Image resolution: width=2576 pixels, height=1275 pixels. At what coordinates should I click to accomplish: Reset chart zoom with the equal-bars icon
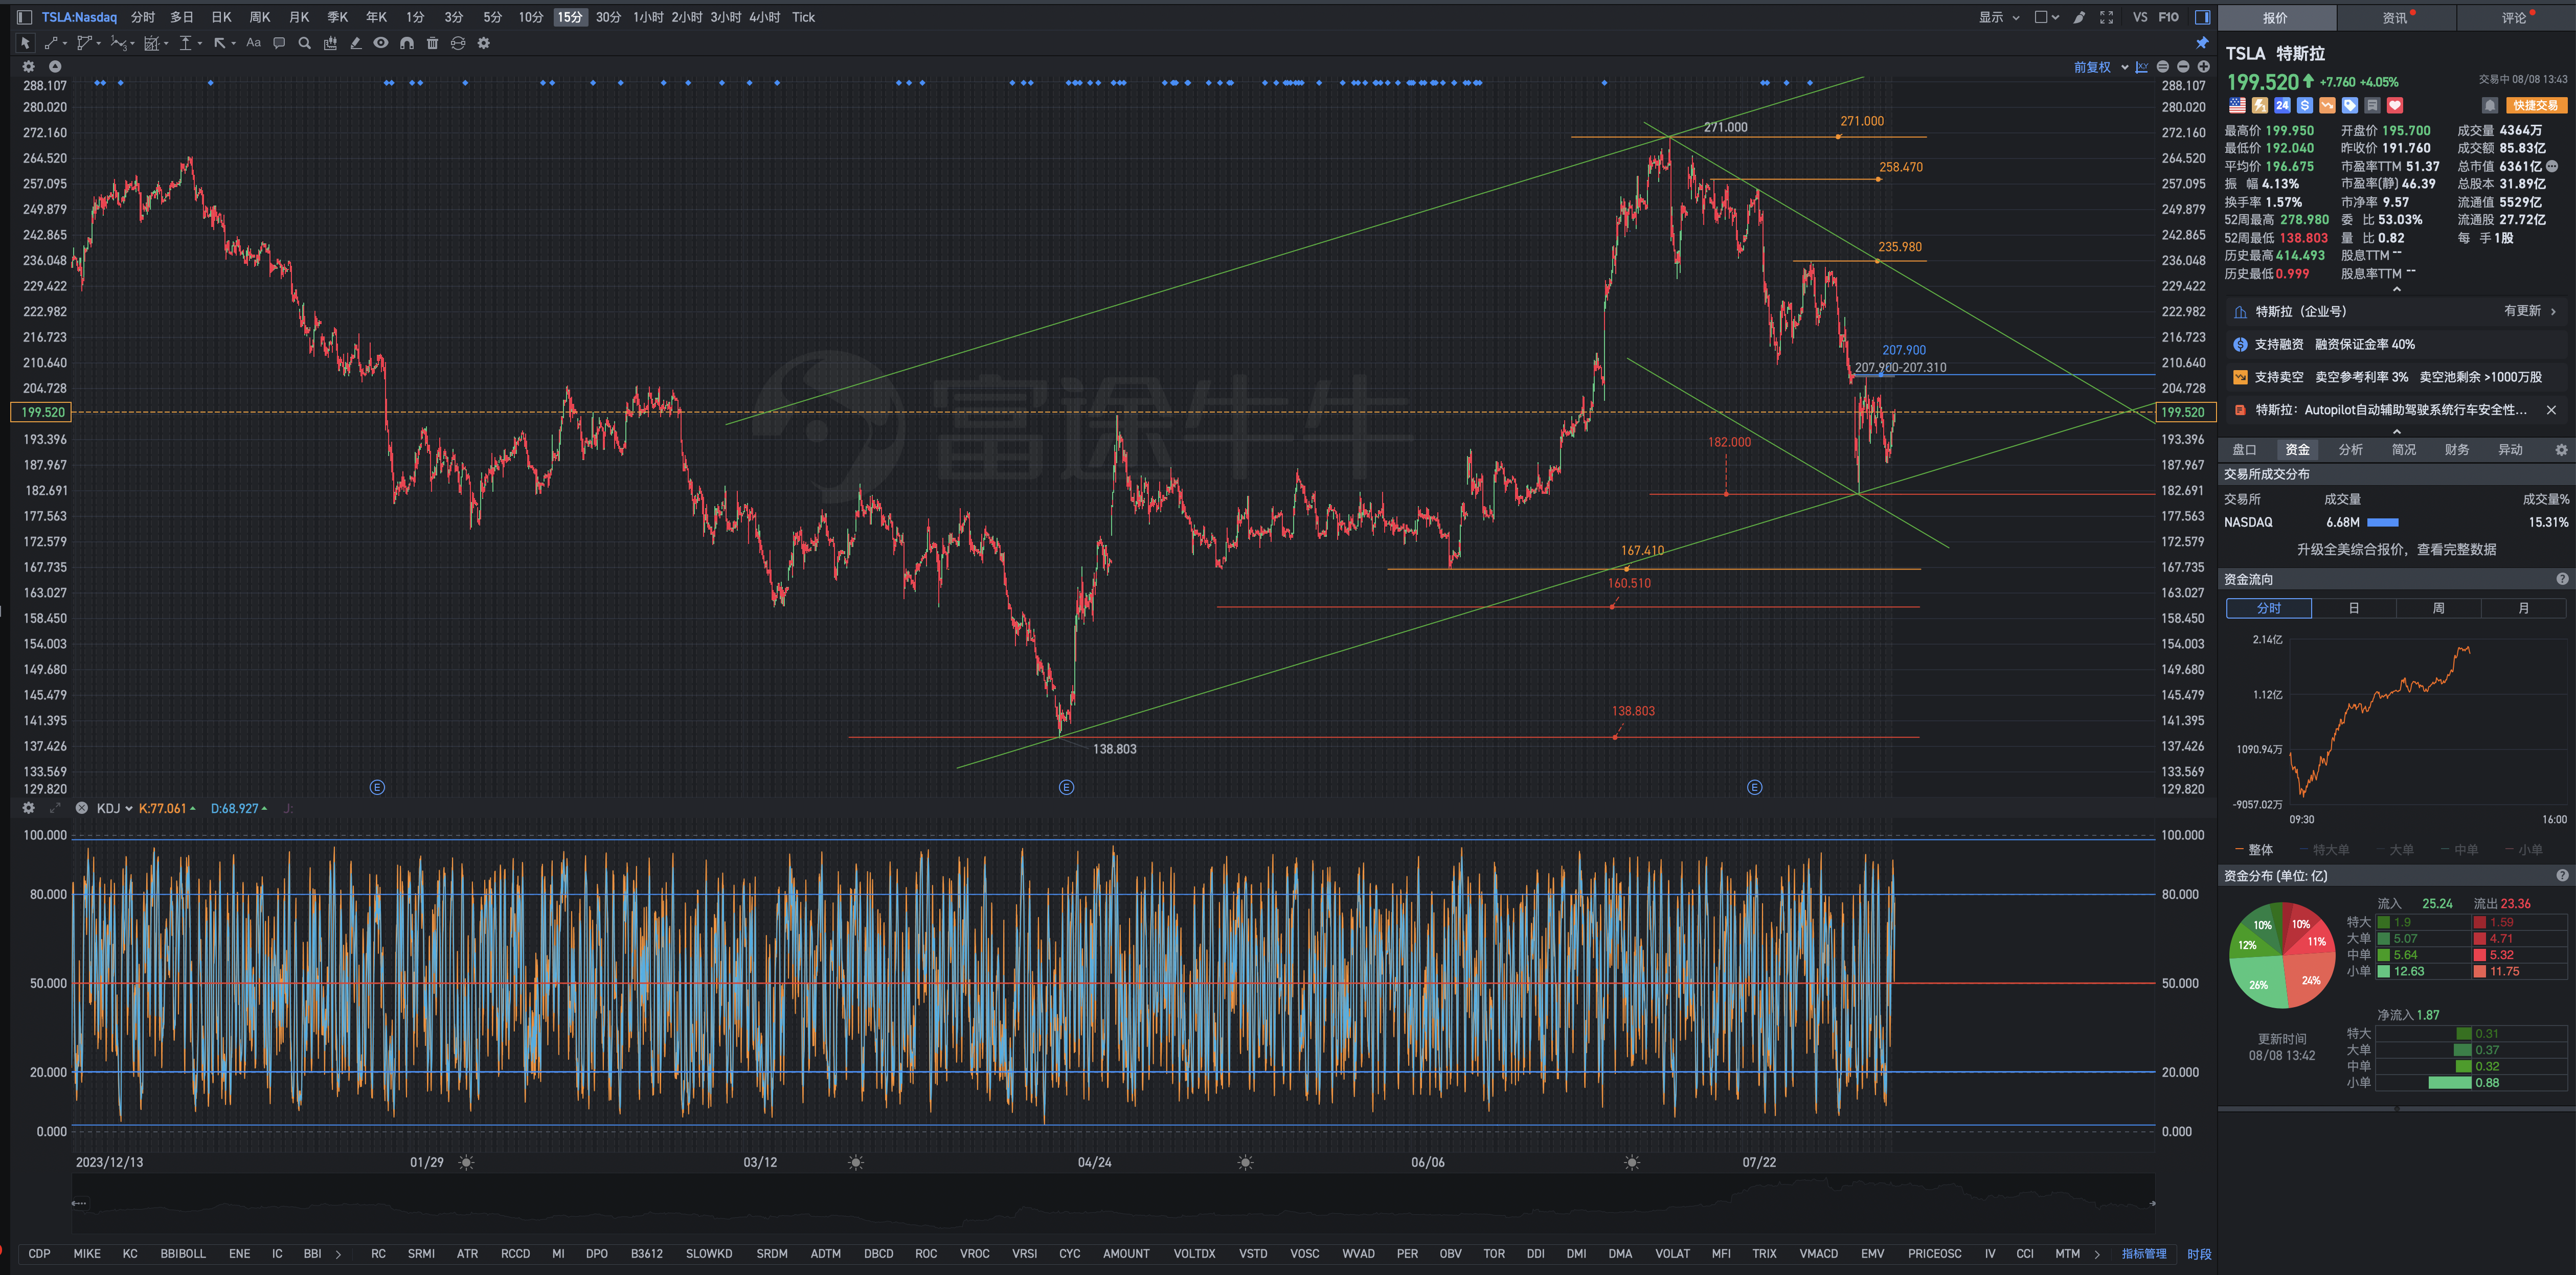(x=2163, y=67)
